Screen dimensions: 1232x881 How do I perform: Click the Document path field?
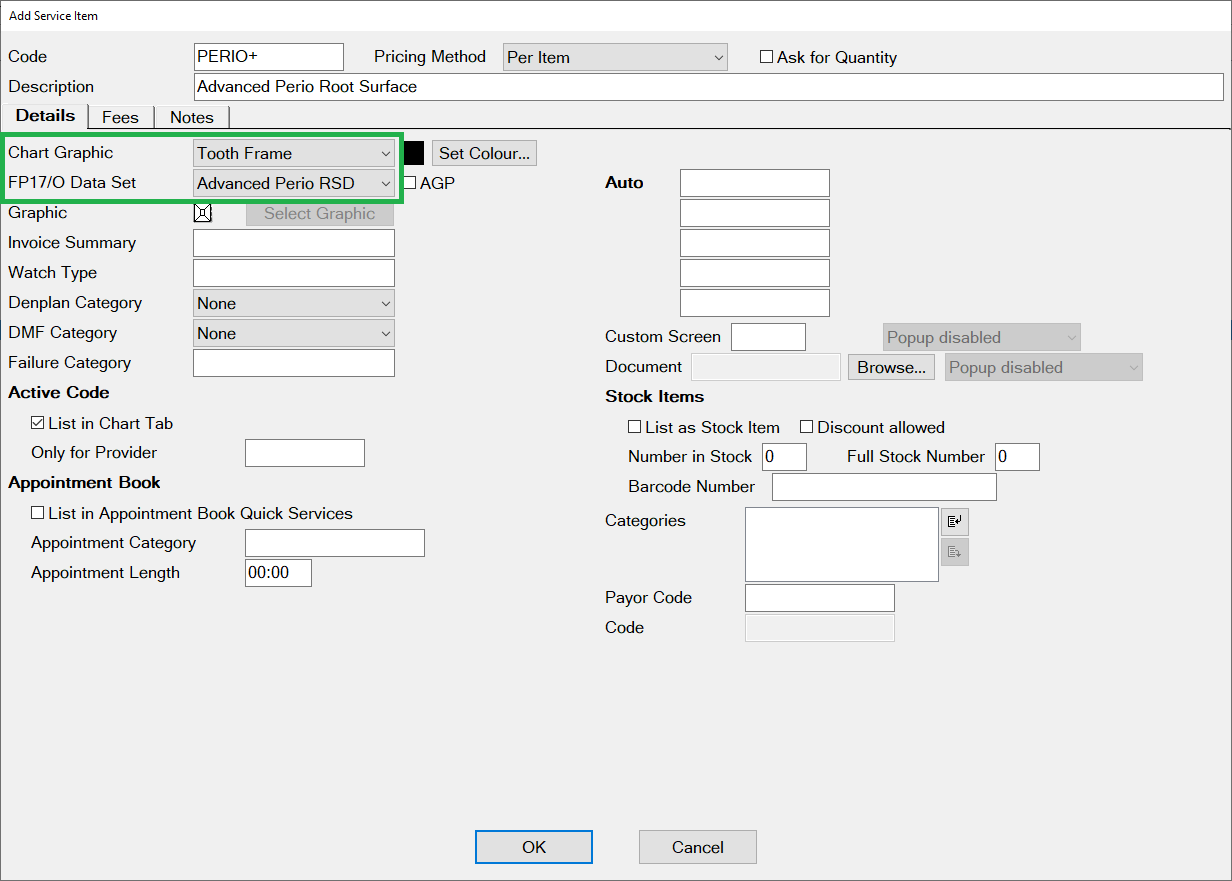tap(766, 367)
